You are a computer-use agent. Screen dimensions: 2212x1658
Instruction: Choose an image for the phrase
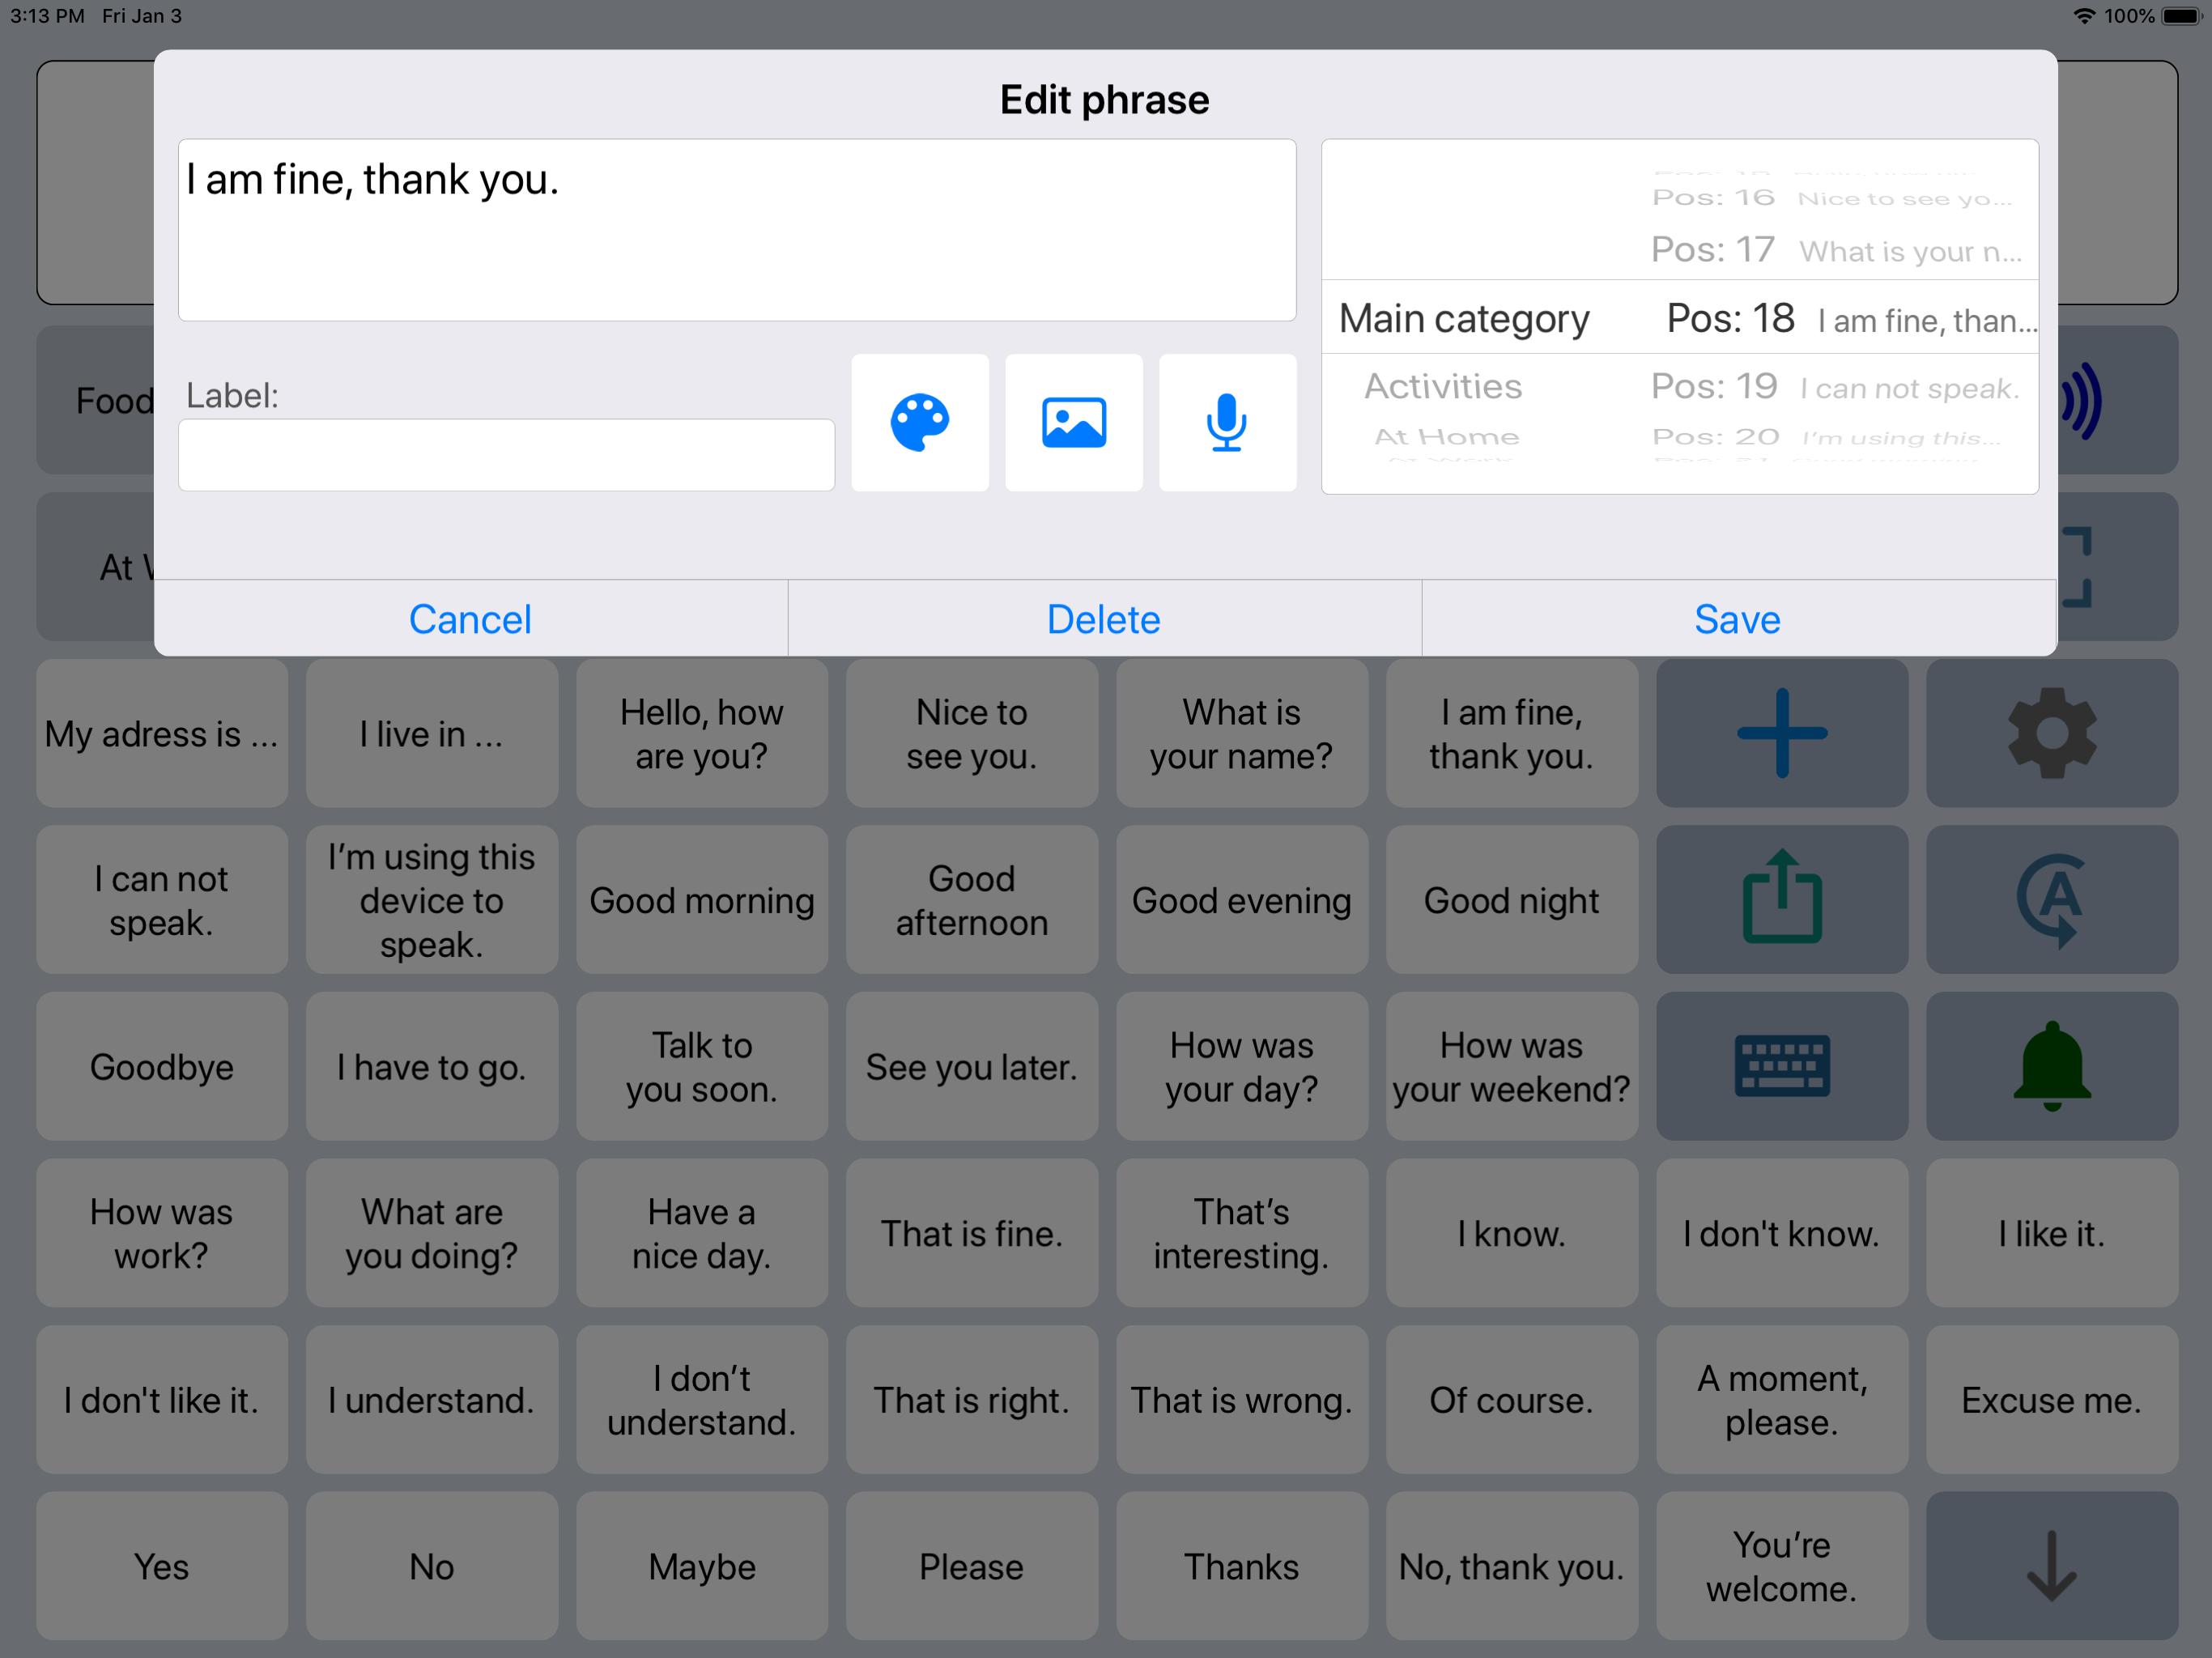[1073, 422]
